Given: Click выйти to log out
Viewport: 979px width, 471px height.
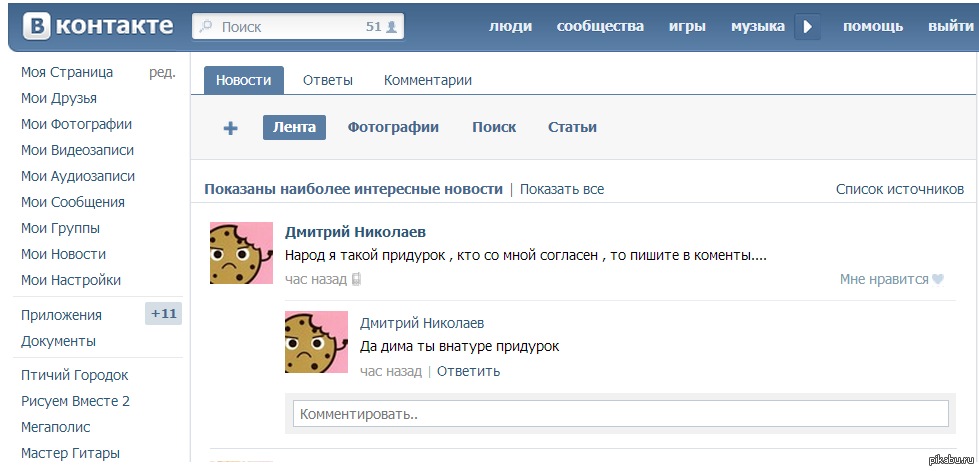Looking at the screenshot, I should (x=950, y=27).
